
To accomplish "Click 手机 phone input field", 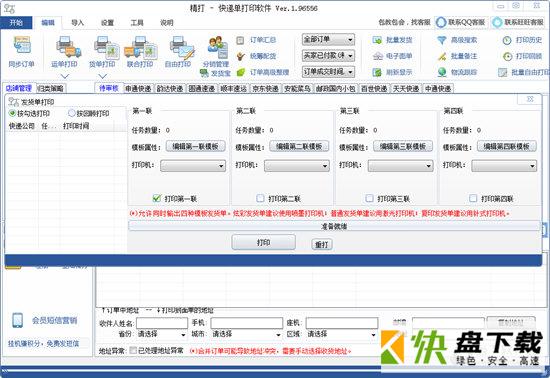I will (247, 323).
